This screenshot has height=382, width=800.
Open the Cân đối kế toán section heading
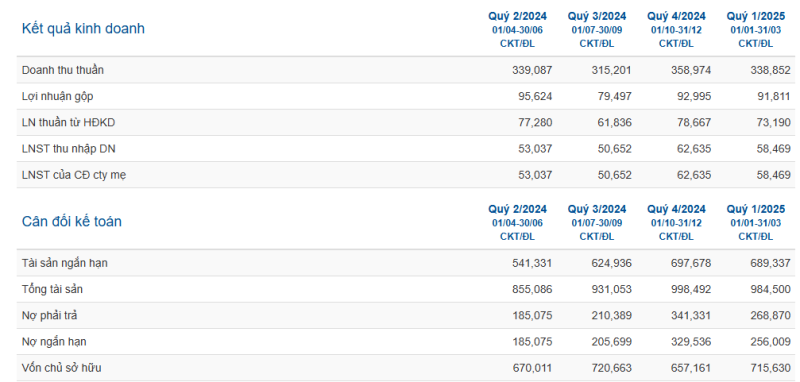click(x=71, y=222)
